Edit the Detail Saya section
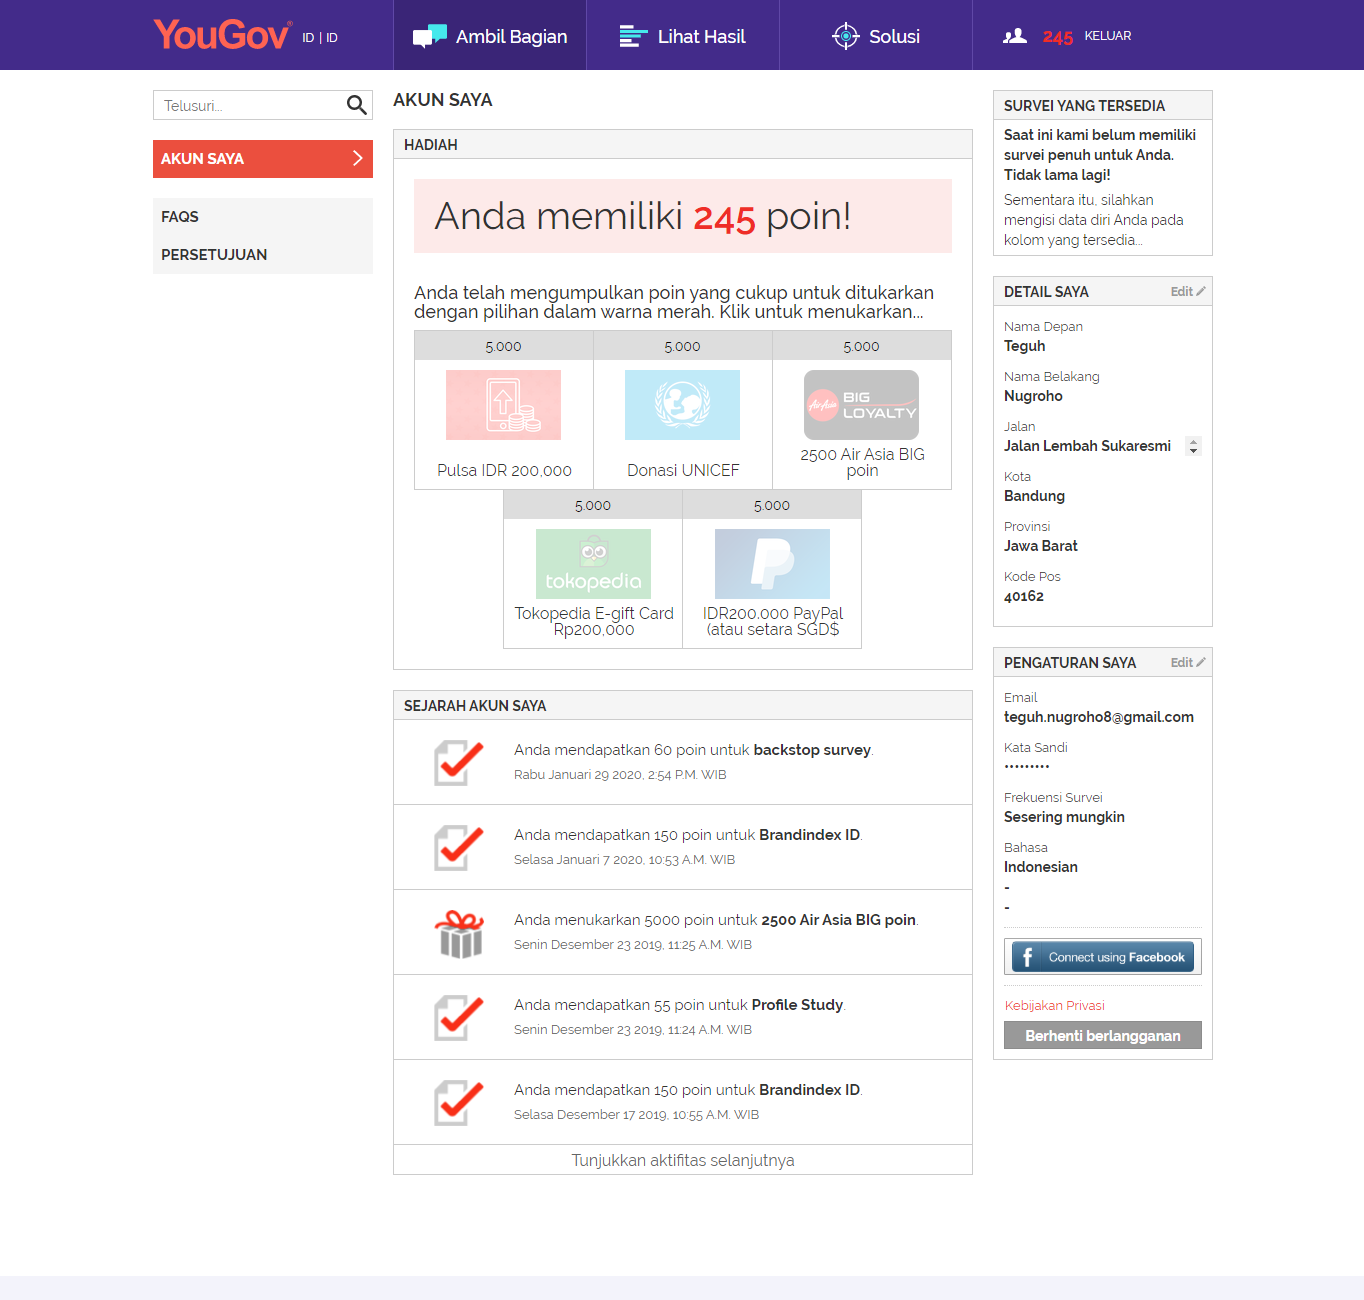1364x1300 pixels. (1187, 291)
